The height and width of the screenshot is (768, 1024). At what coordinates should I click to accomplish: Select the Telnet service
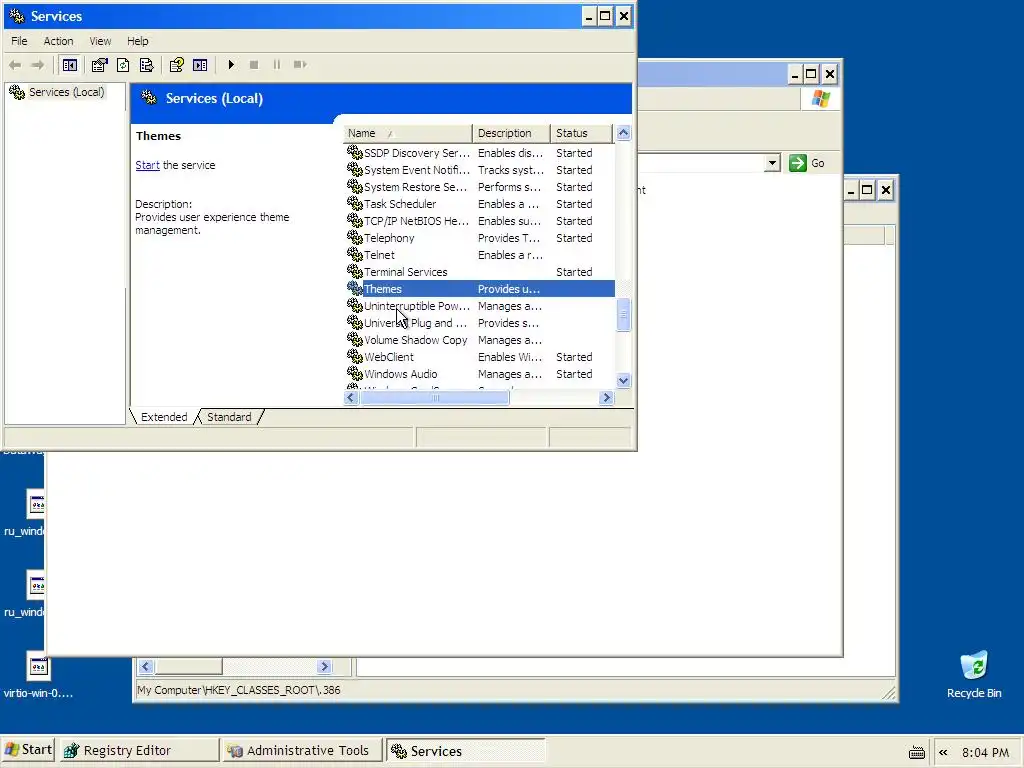pyautogui.click(x=379, y=255)
